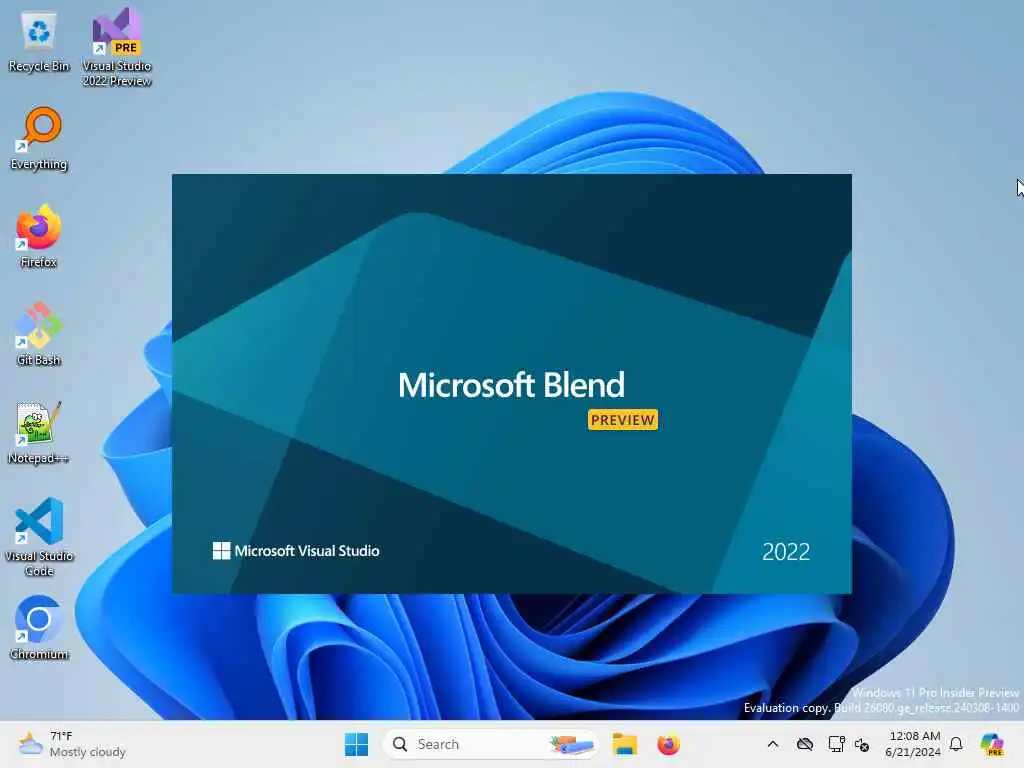Click the Microsoft Blend splash screen
This screenshot has width=1024, height=768.
(511, 384)
